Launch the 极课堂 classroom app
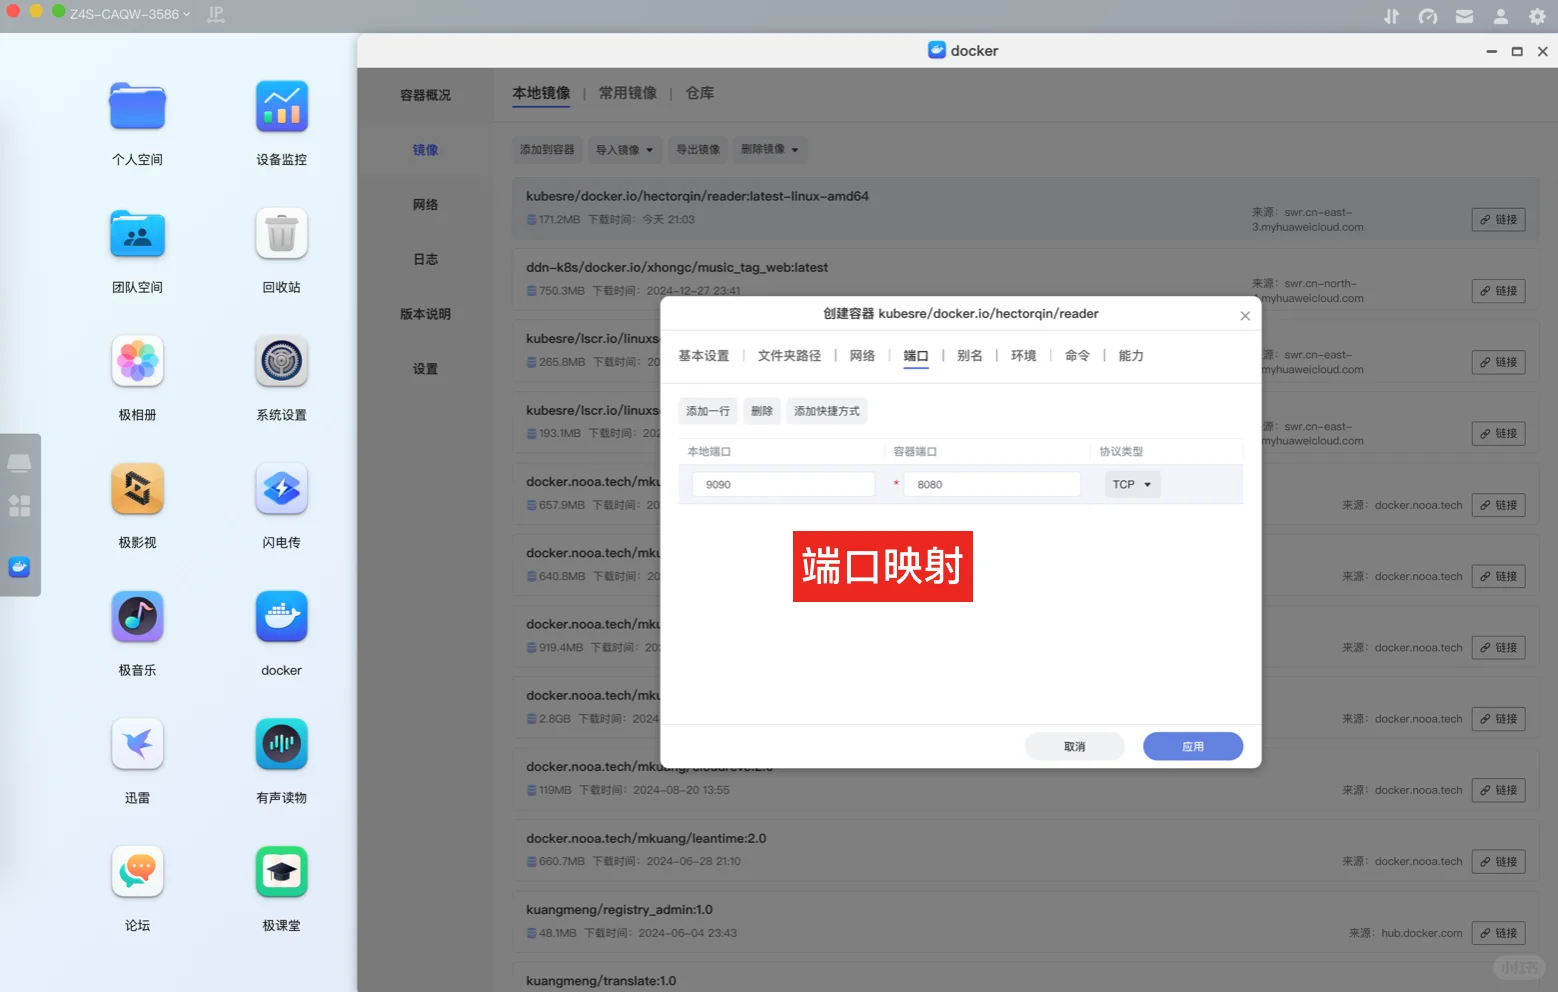 tap(281, 872)
